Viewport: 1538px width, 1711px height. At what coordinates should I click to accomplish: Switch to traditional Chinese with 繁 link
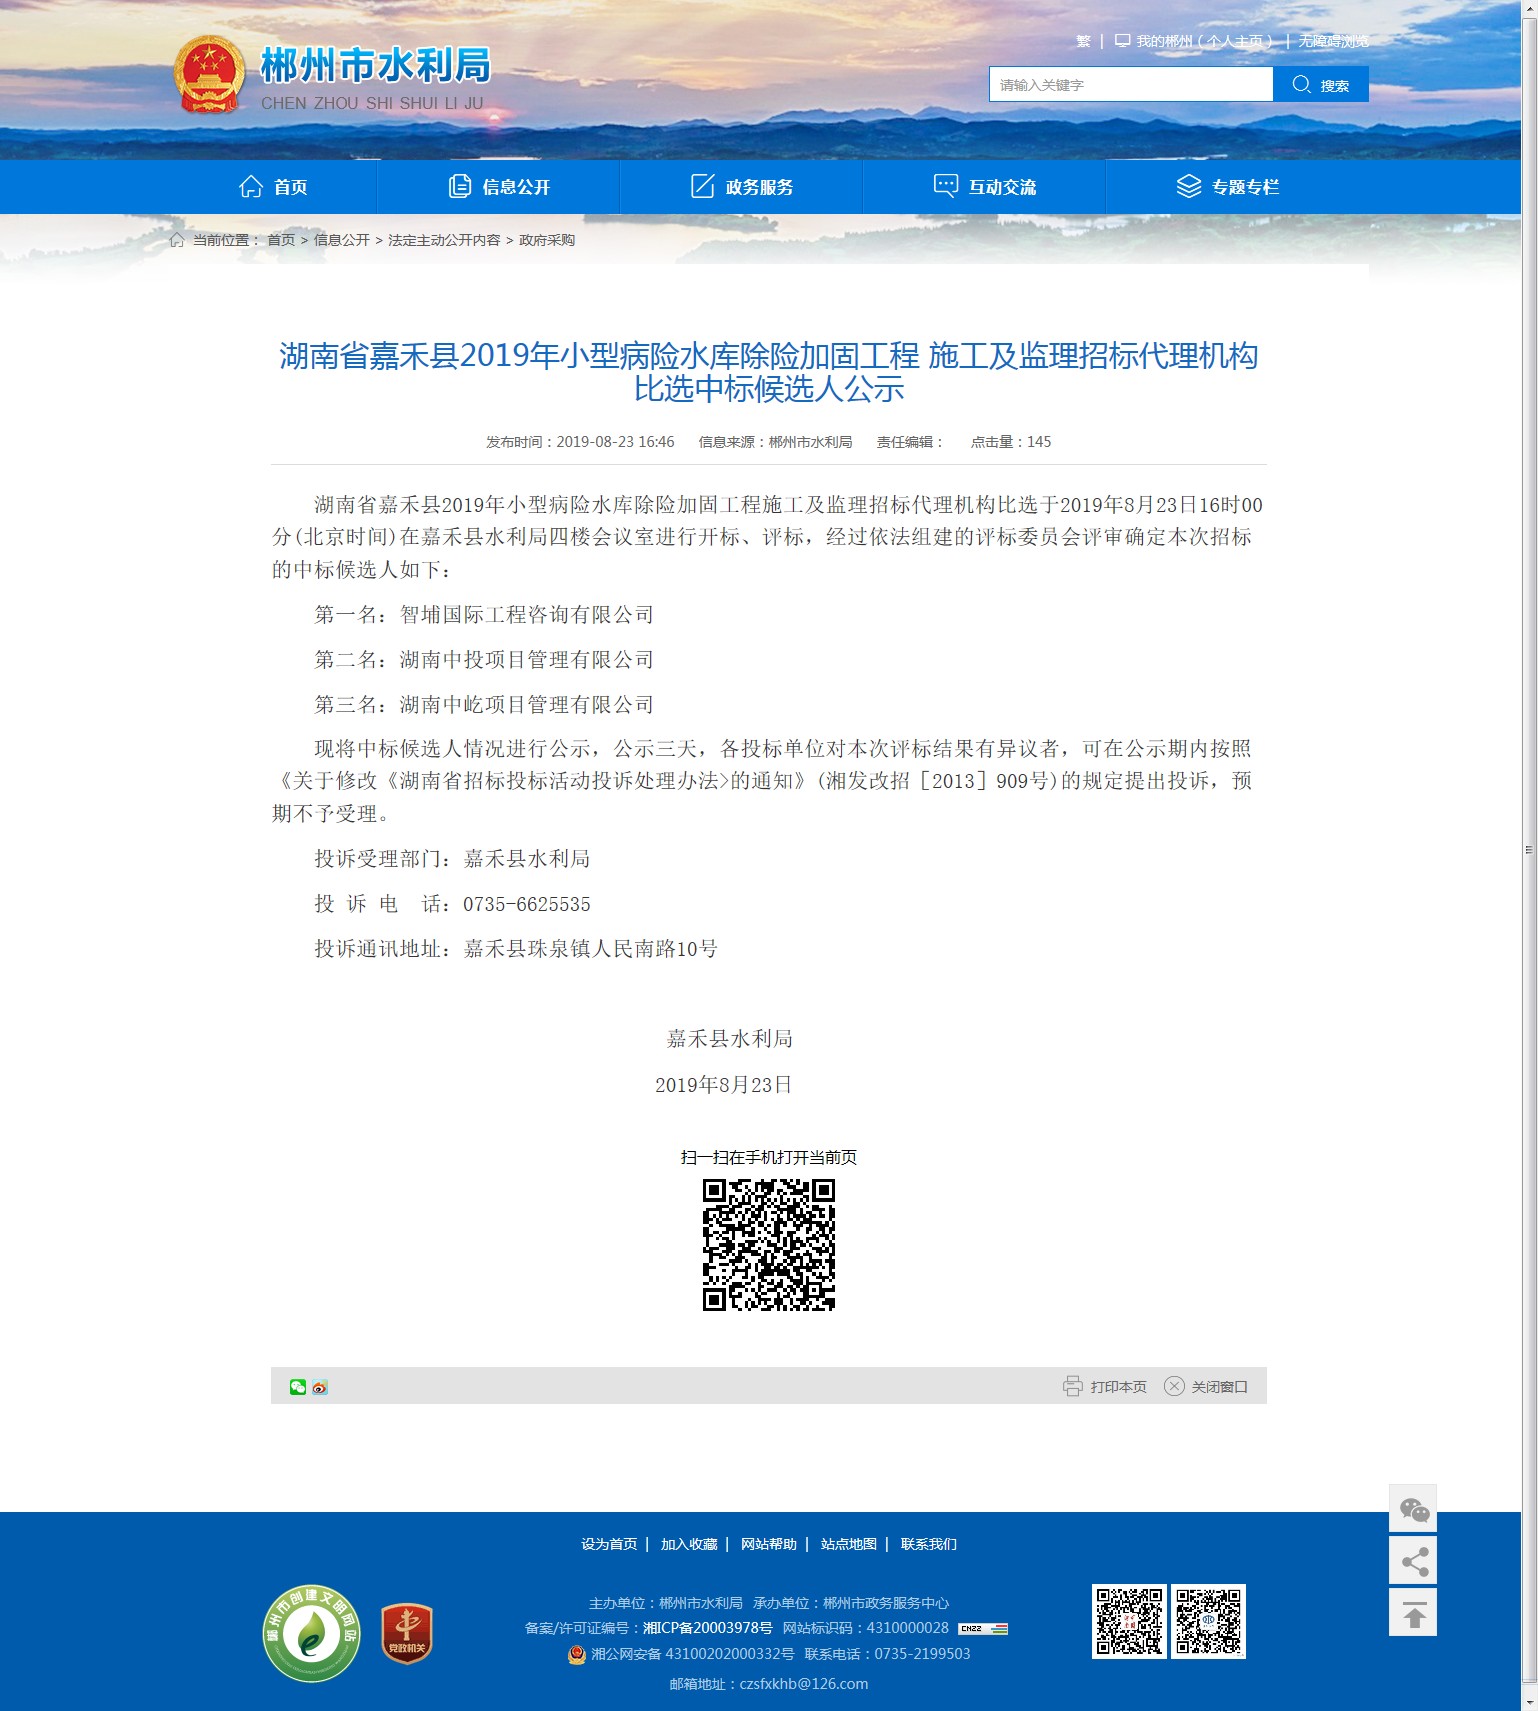1083,41
